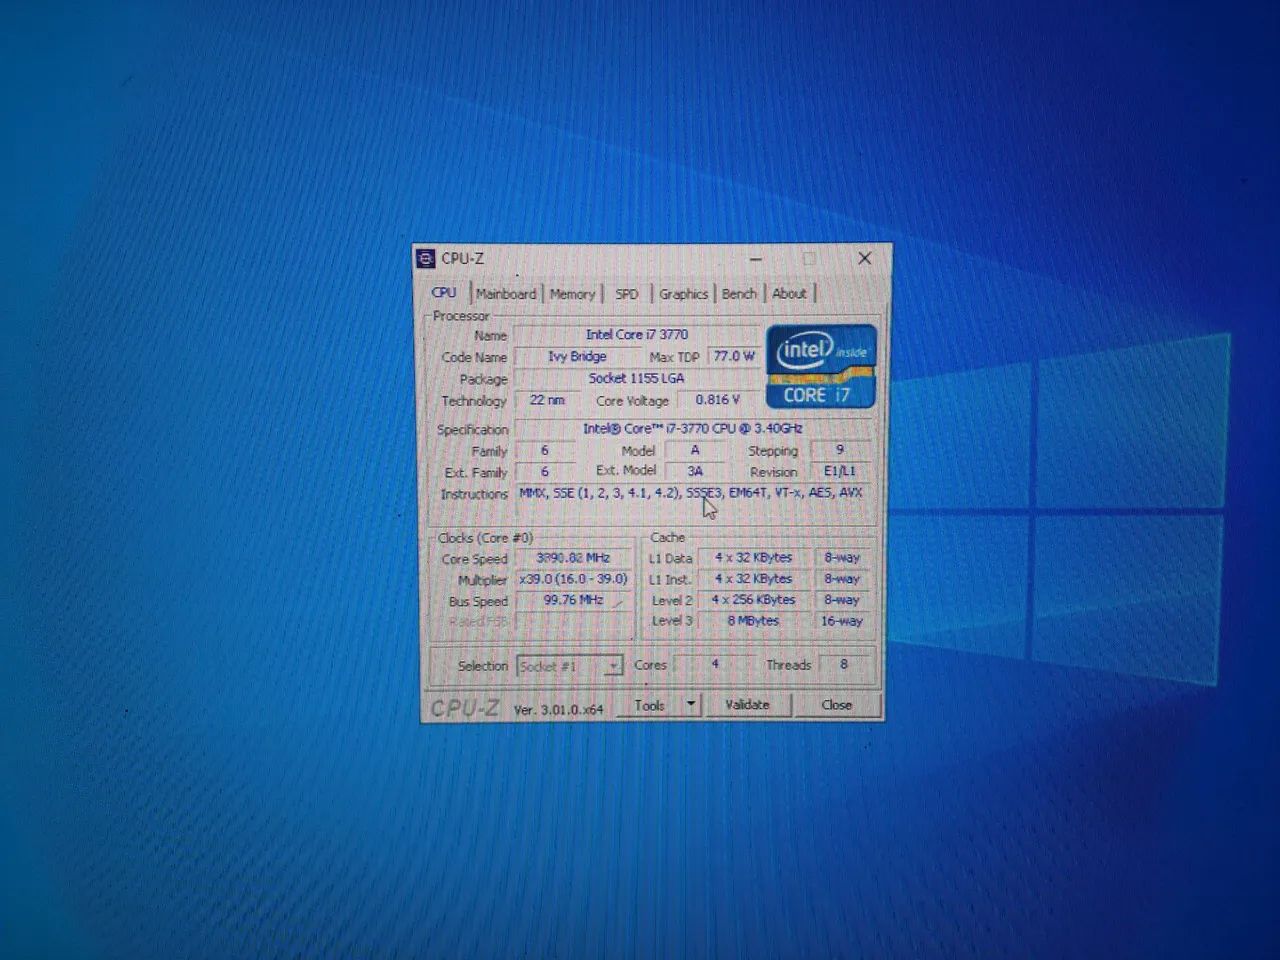Click the L1 Data value 4 x 32 KBytes
Viewport: 1280px width, 960px height.
(x=754, y=558)
